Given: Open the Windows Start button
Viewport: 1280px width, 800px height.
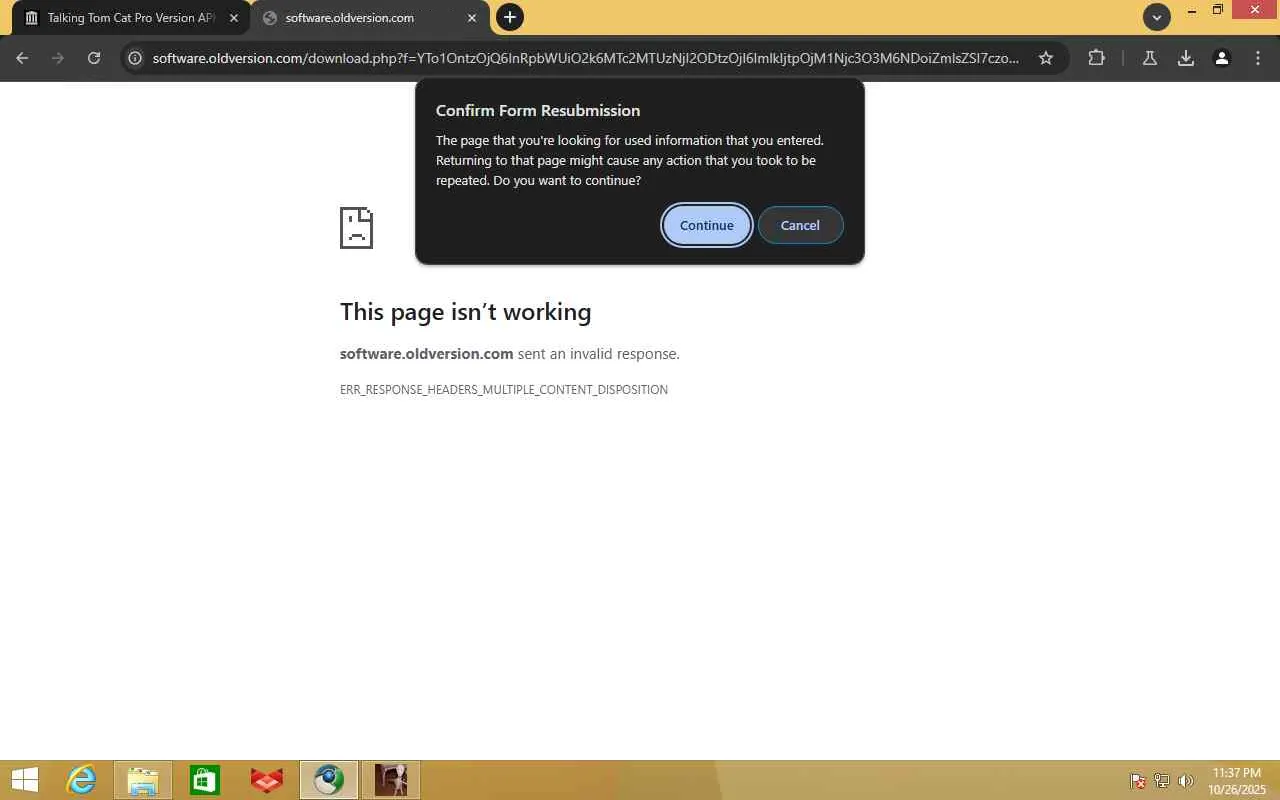Looking at the screenshot, I should [x=25, y=780].
